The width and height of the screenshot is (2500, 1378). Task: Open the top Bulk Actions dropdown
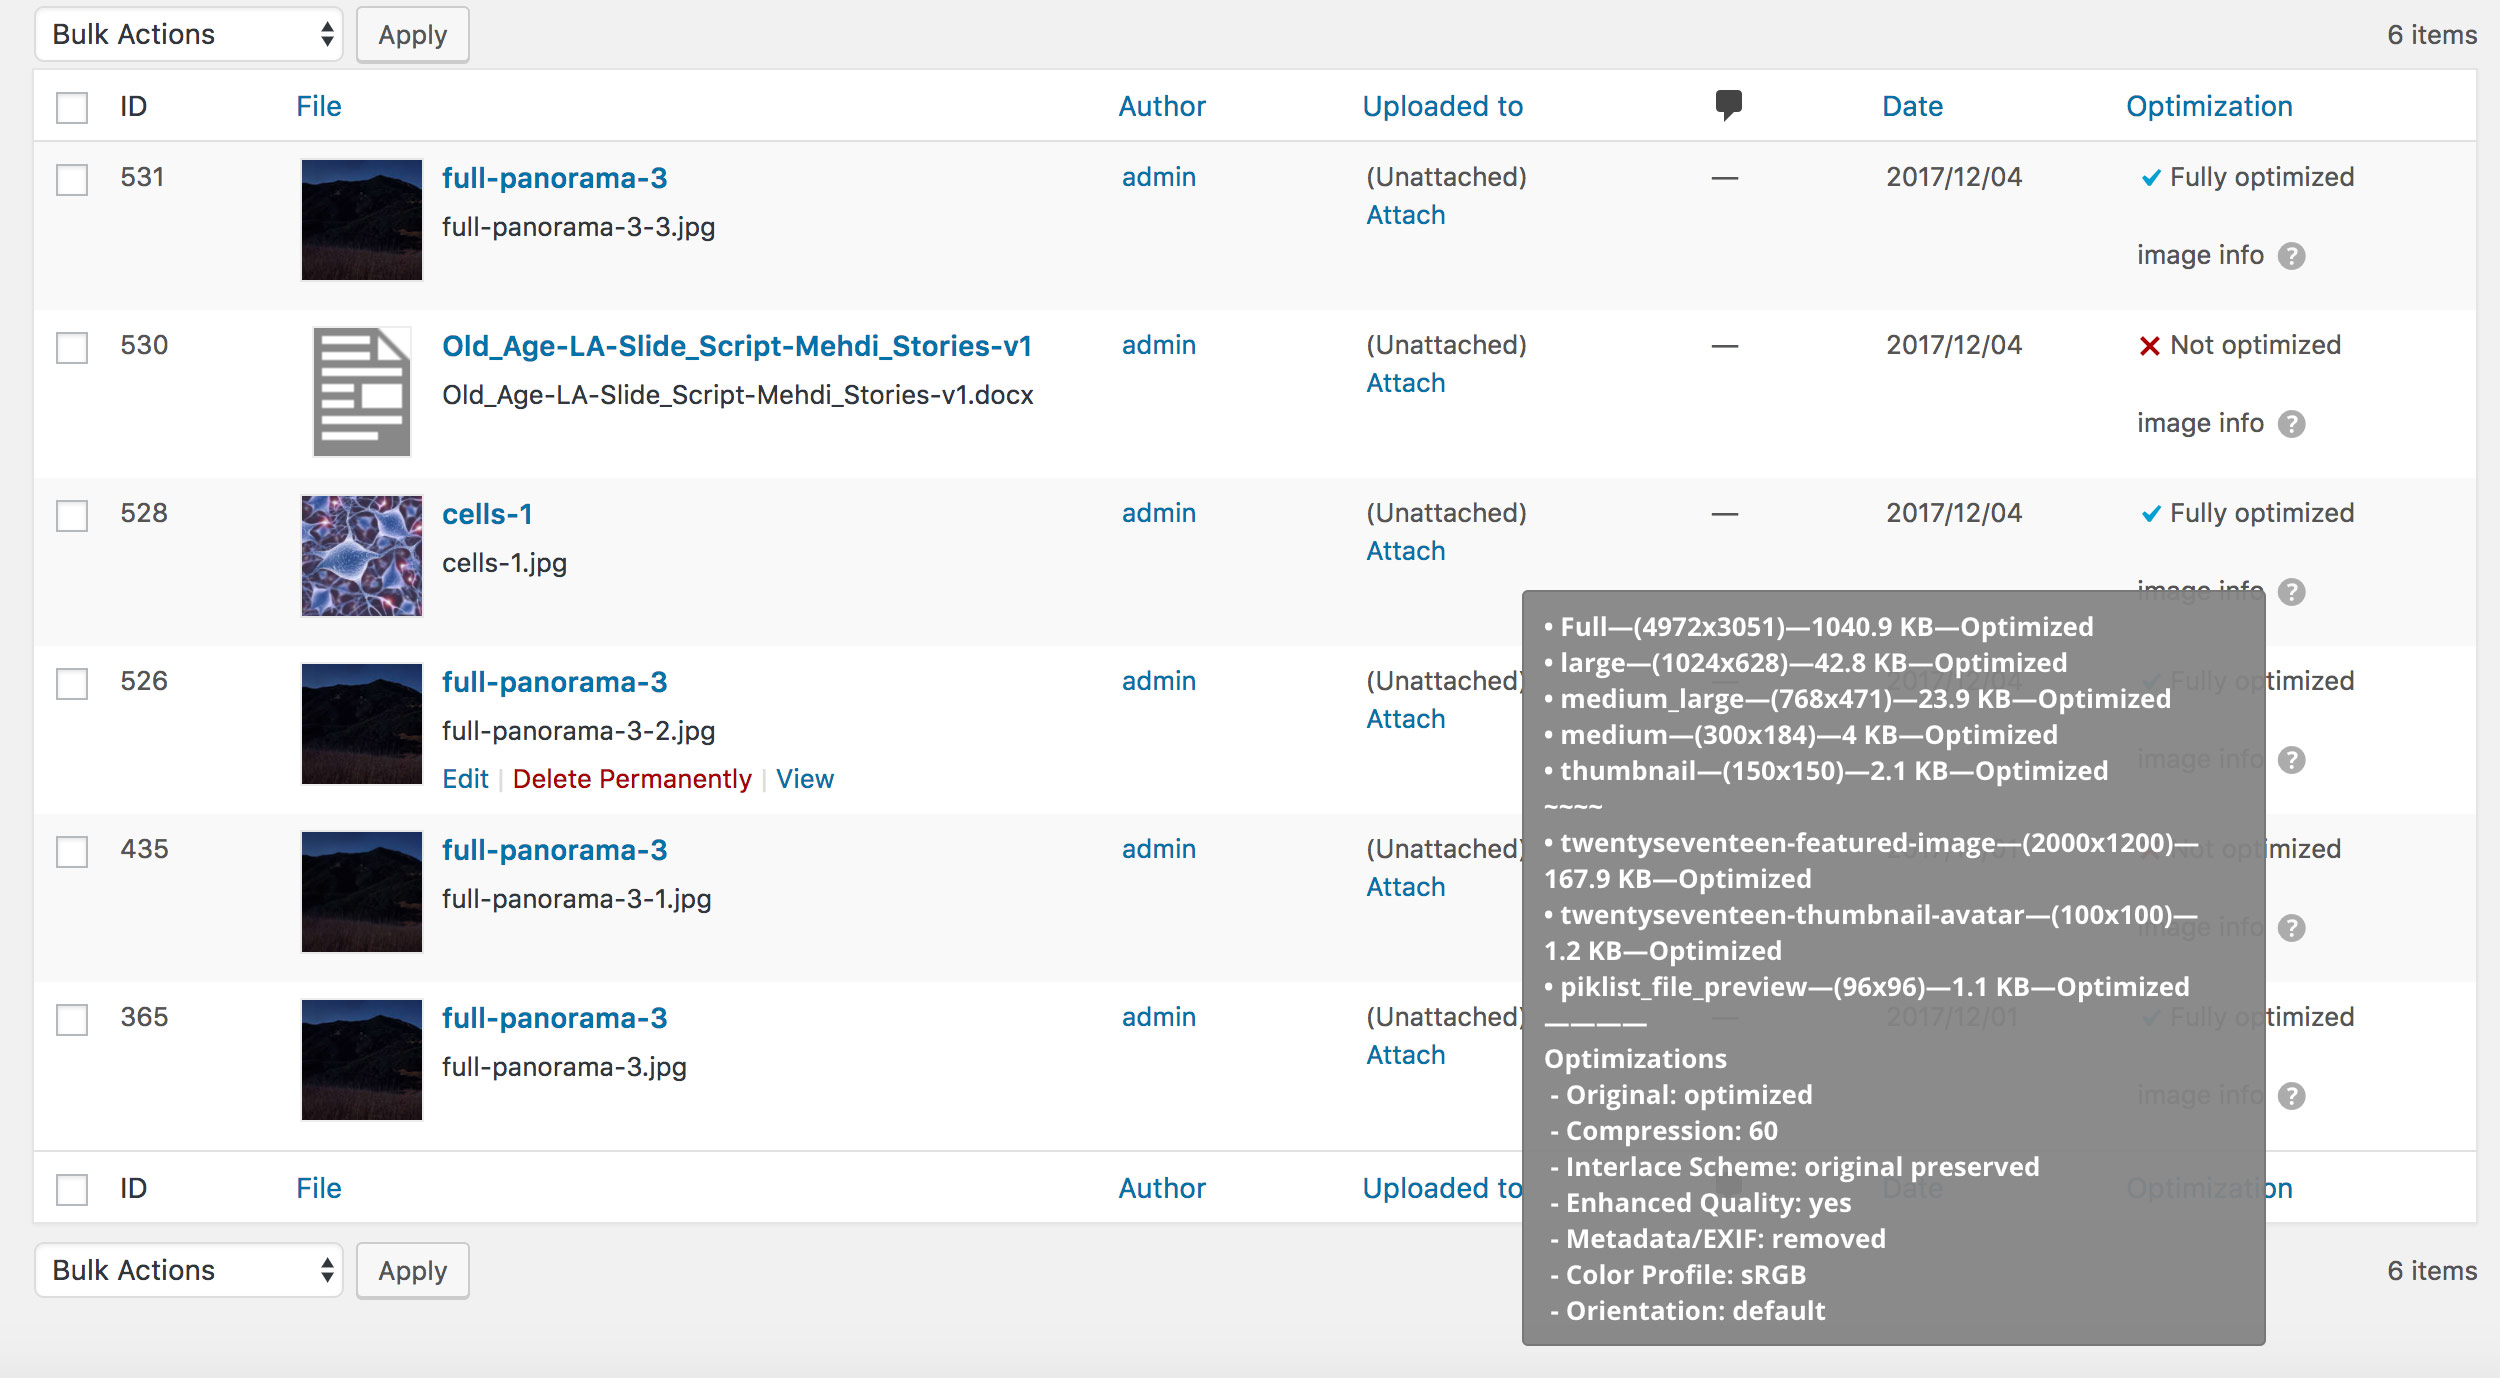[189, 35]
